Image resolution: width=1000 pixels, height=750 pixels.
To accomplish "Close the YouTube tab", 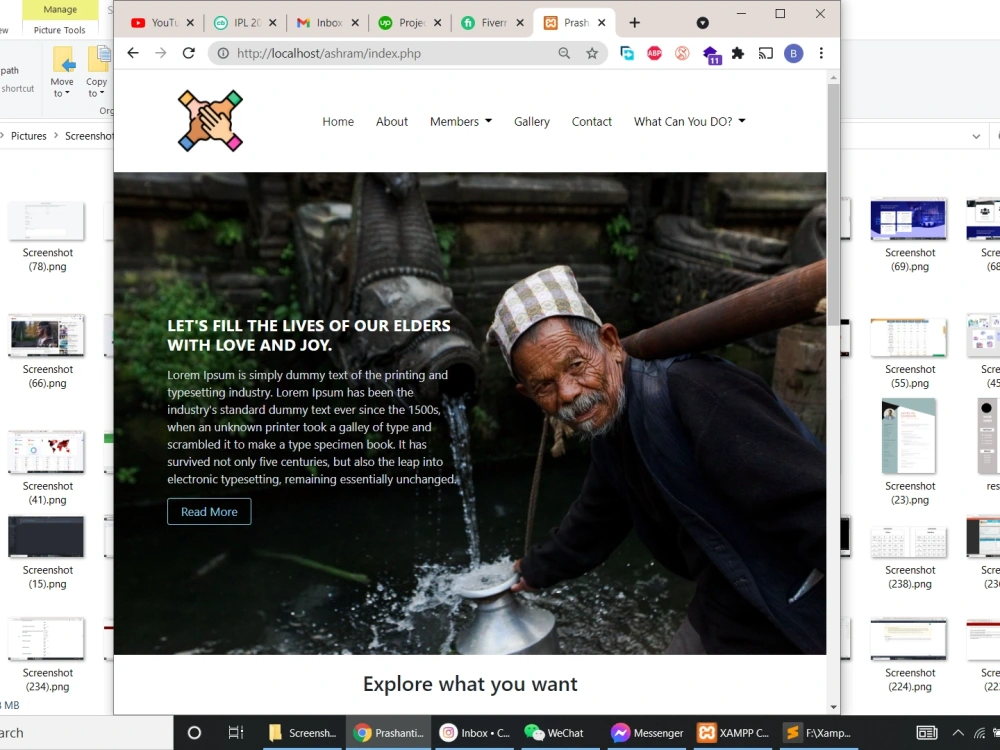I will click(190, 23).
